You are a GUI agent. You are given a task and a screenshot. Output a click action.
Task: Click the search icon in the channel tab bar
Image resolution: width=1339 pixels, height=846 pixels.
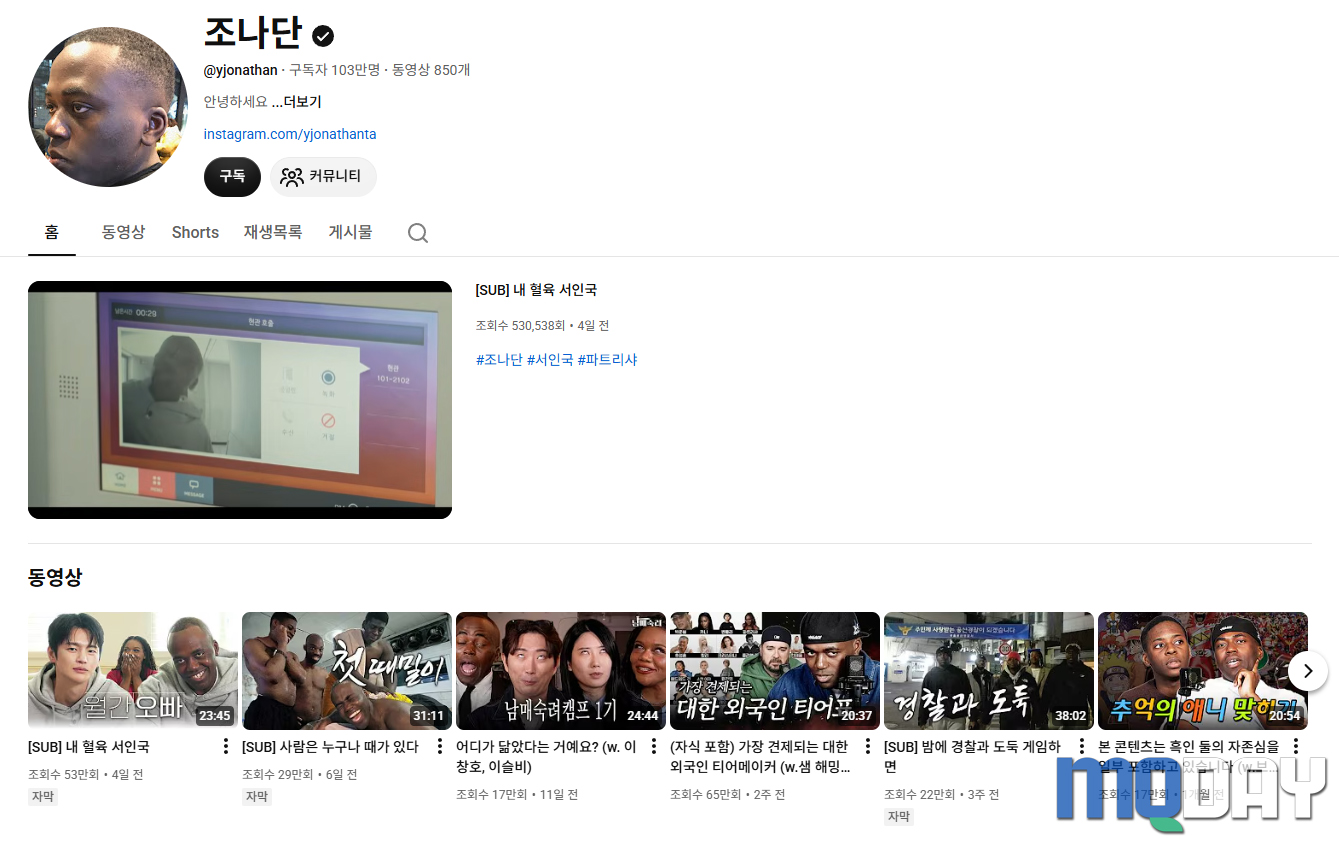pyautogui.click(x=417, y=232)
